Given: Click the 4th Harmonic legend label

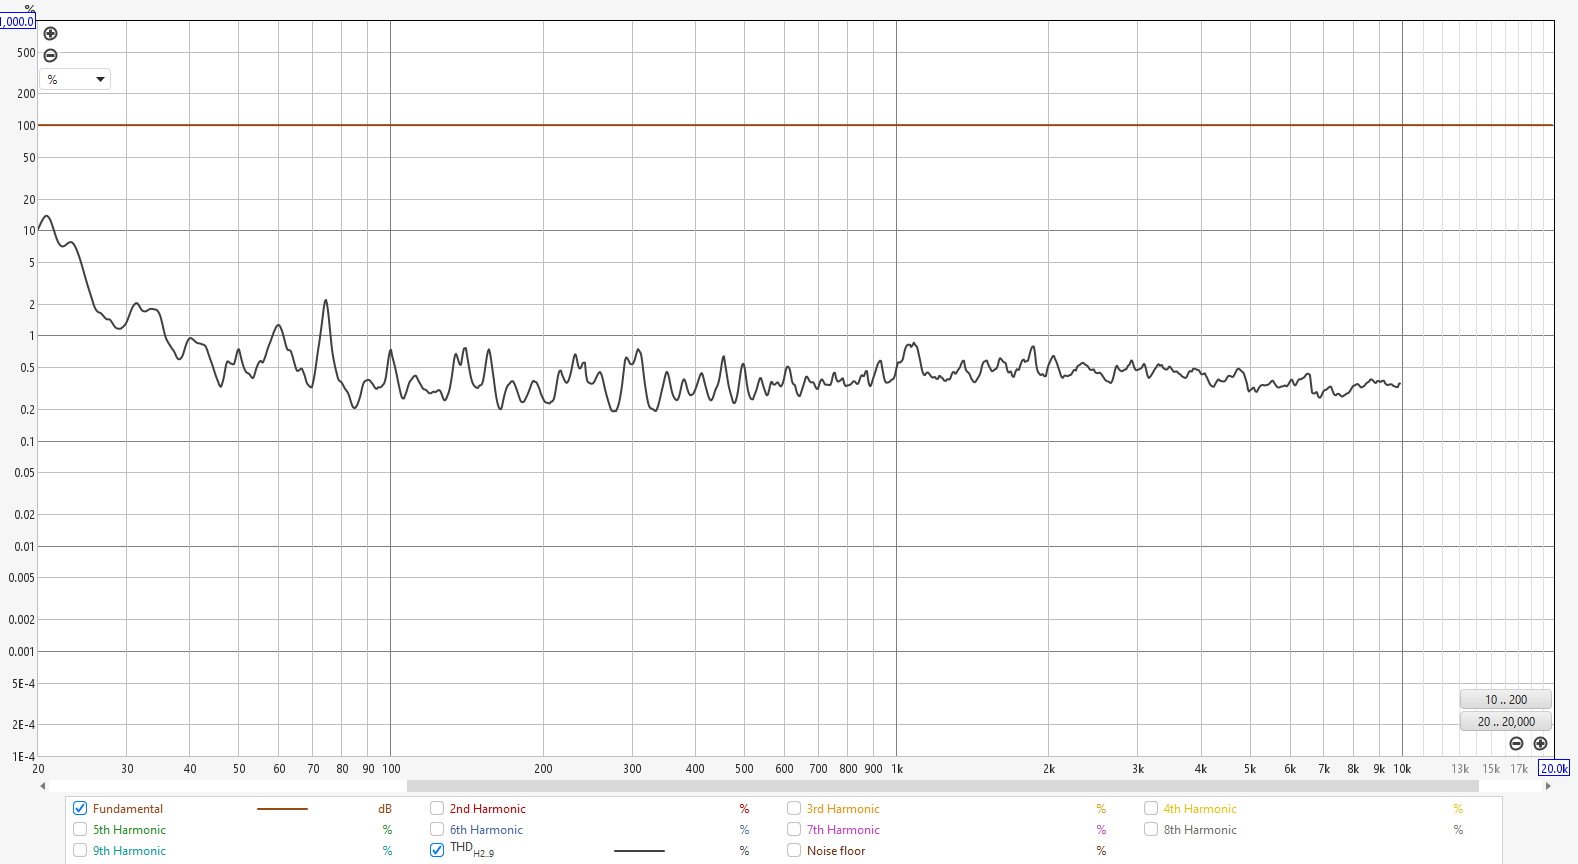Looking at the screenshot, I should coord(1200,809).
